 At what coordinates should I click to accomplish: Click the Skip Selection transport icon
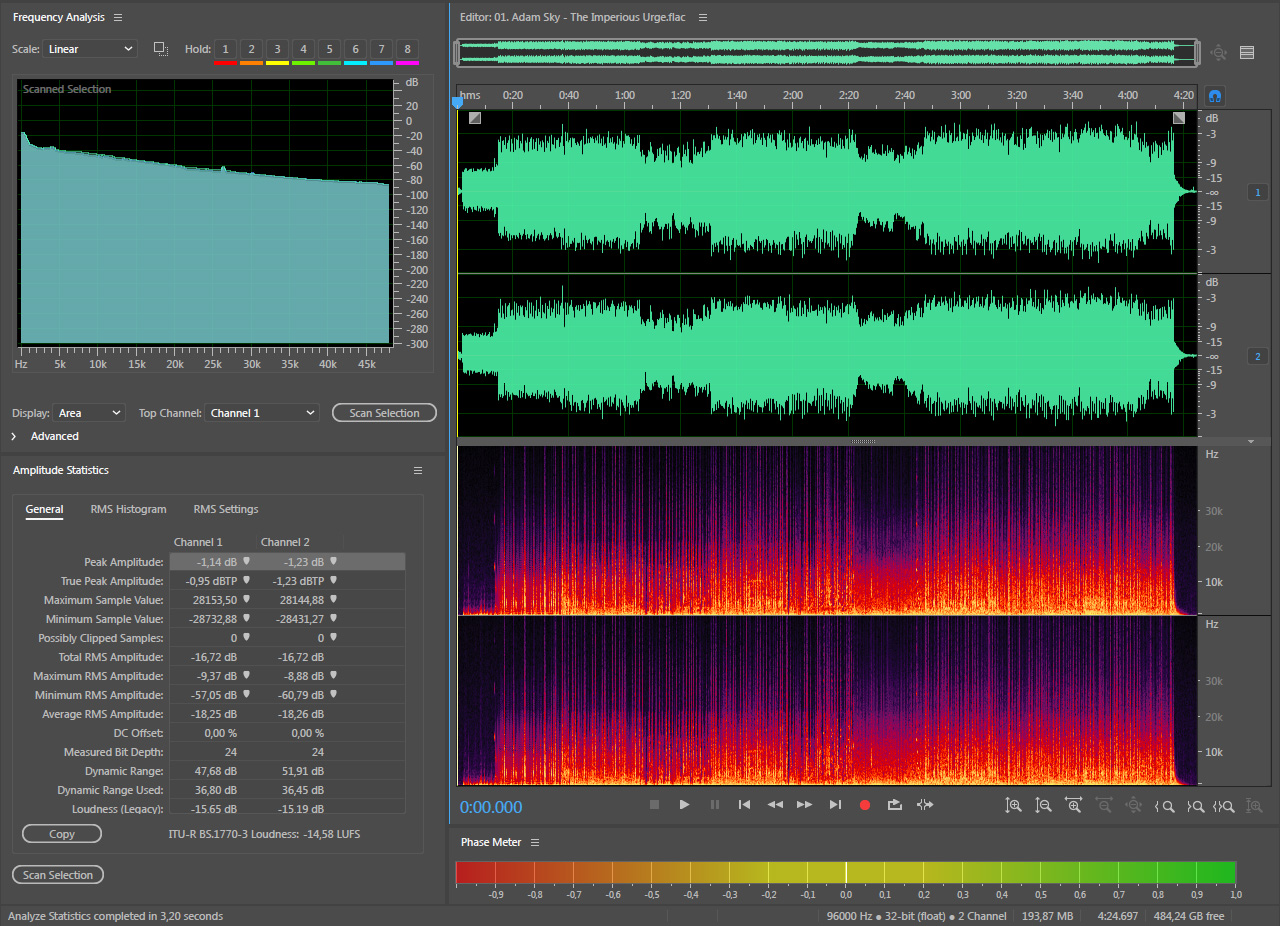coord(925,804)
